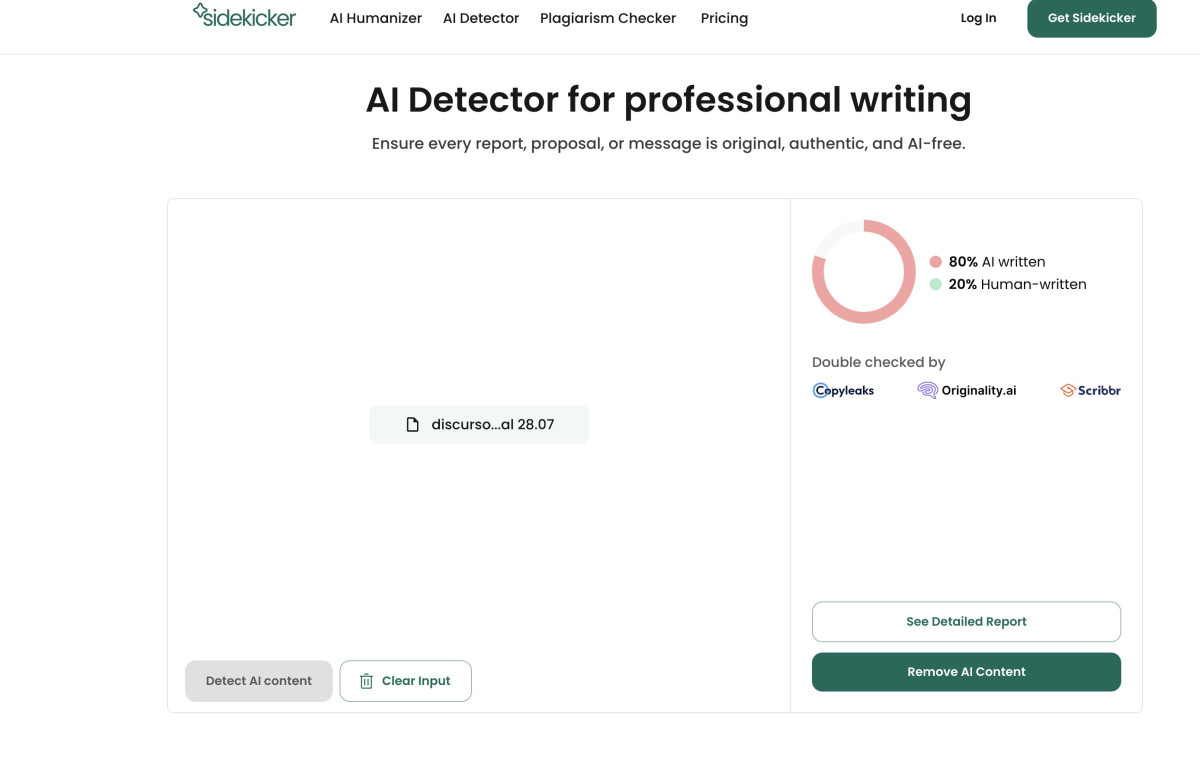Go to Plagiarism Checker
Viewport: 1200px width, 759px height.
tap(608, 18)
